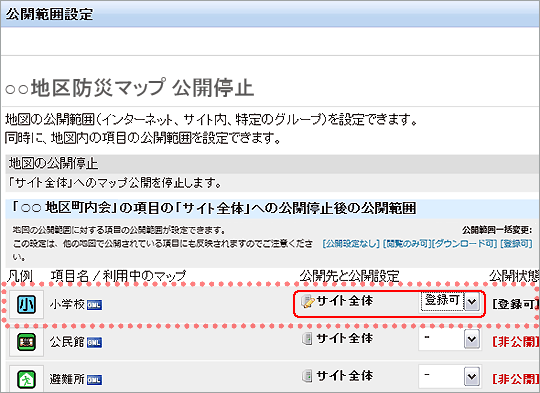The image size is (540, 393).
Task: Click the 小学校 item name
Action: click(x=67, y=304)
